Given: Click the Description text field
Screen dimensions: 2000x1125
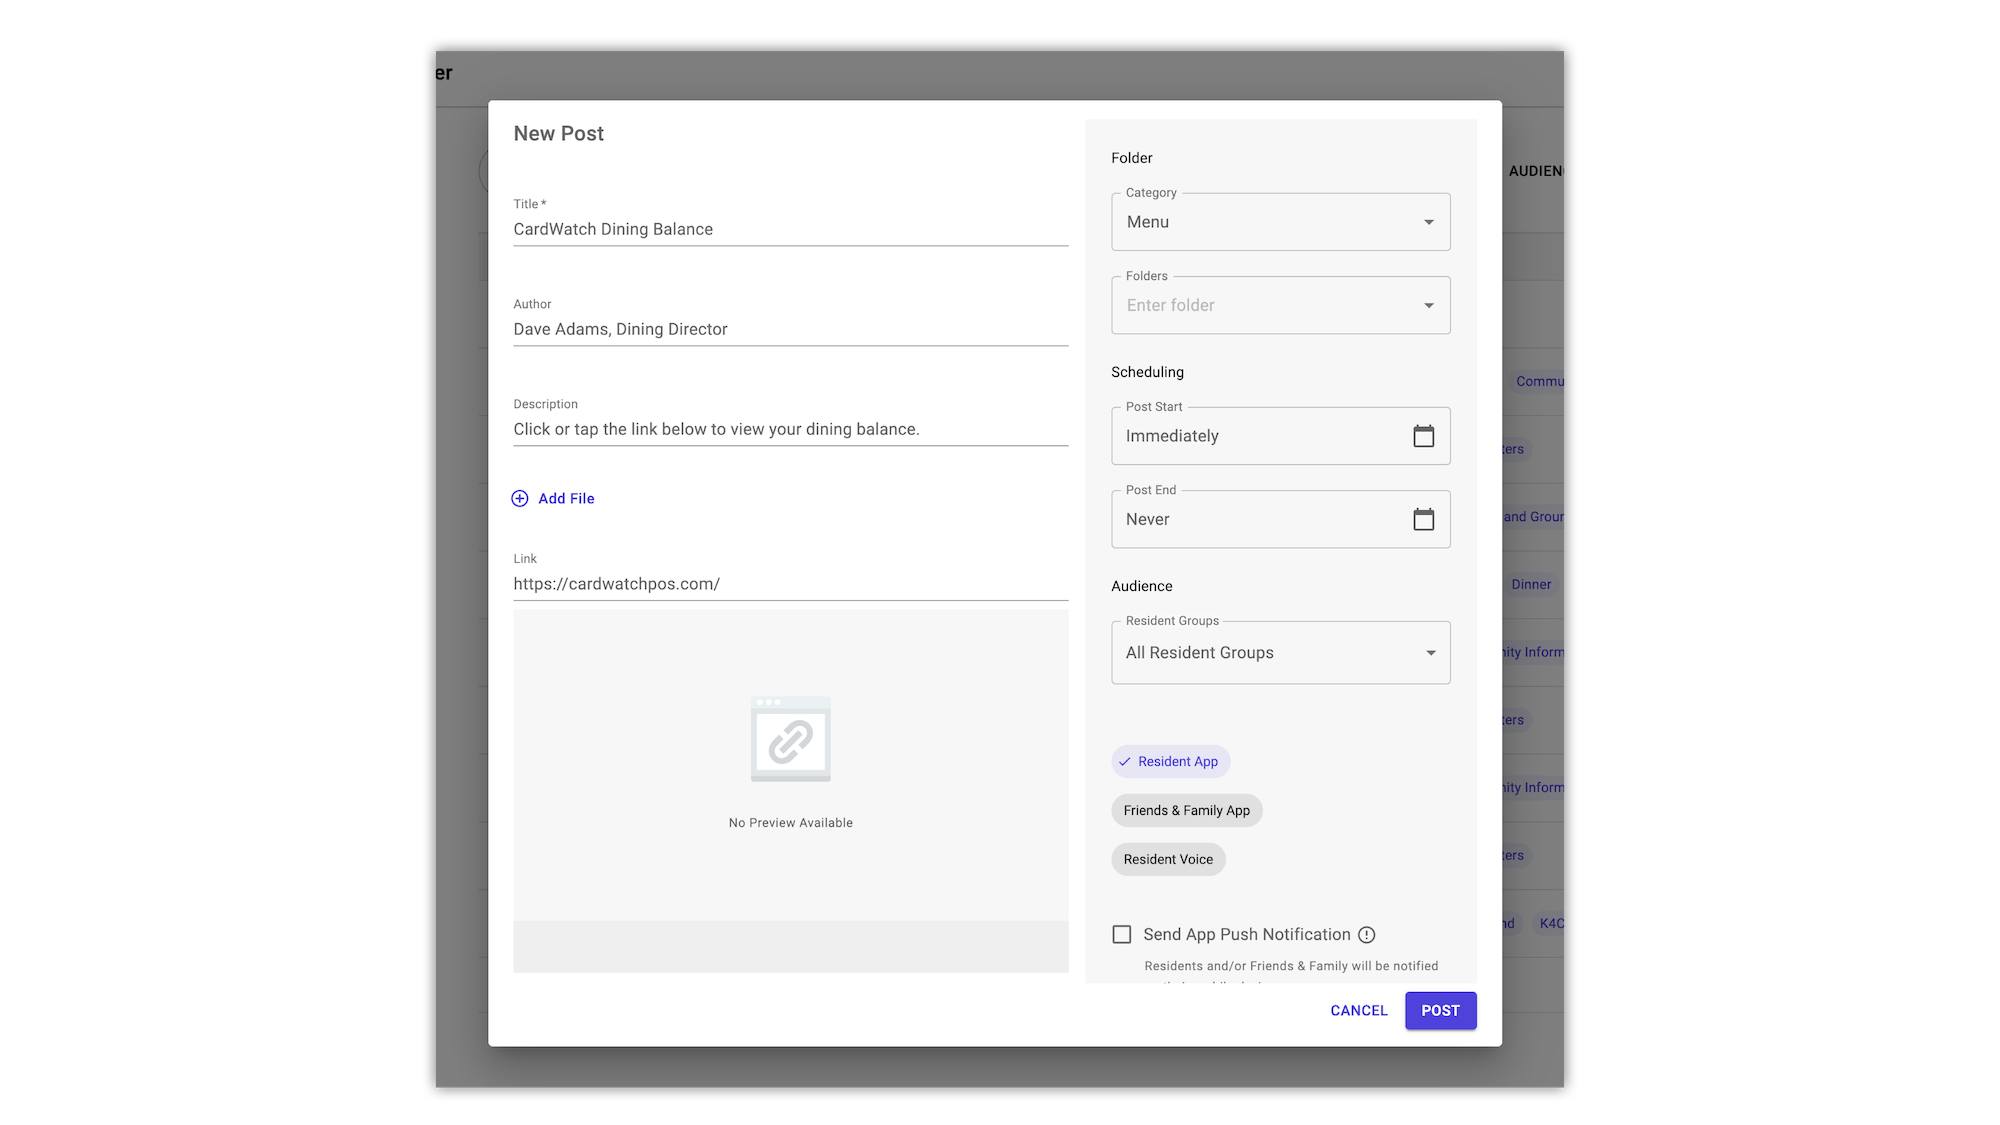Looking at the screenshot, I should pyautogui.click(x=790, y=429).
